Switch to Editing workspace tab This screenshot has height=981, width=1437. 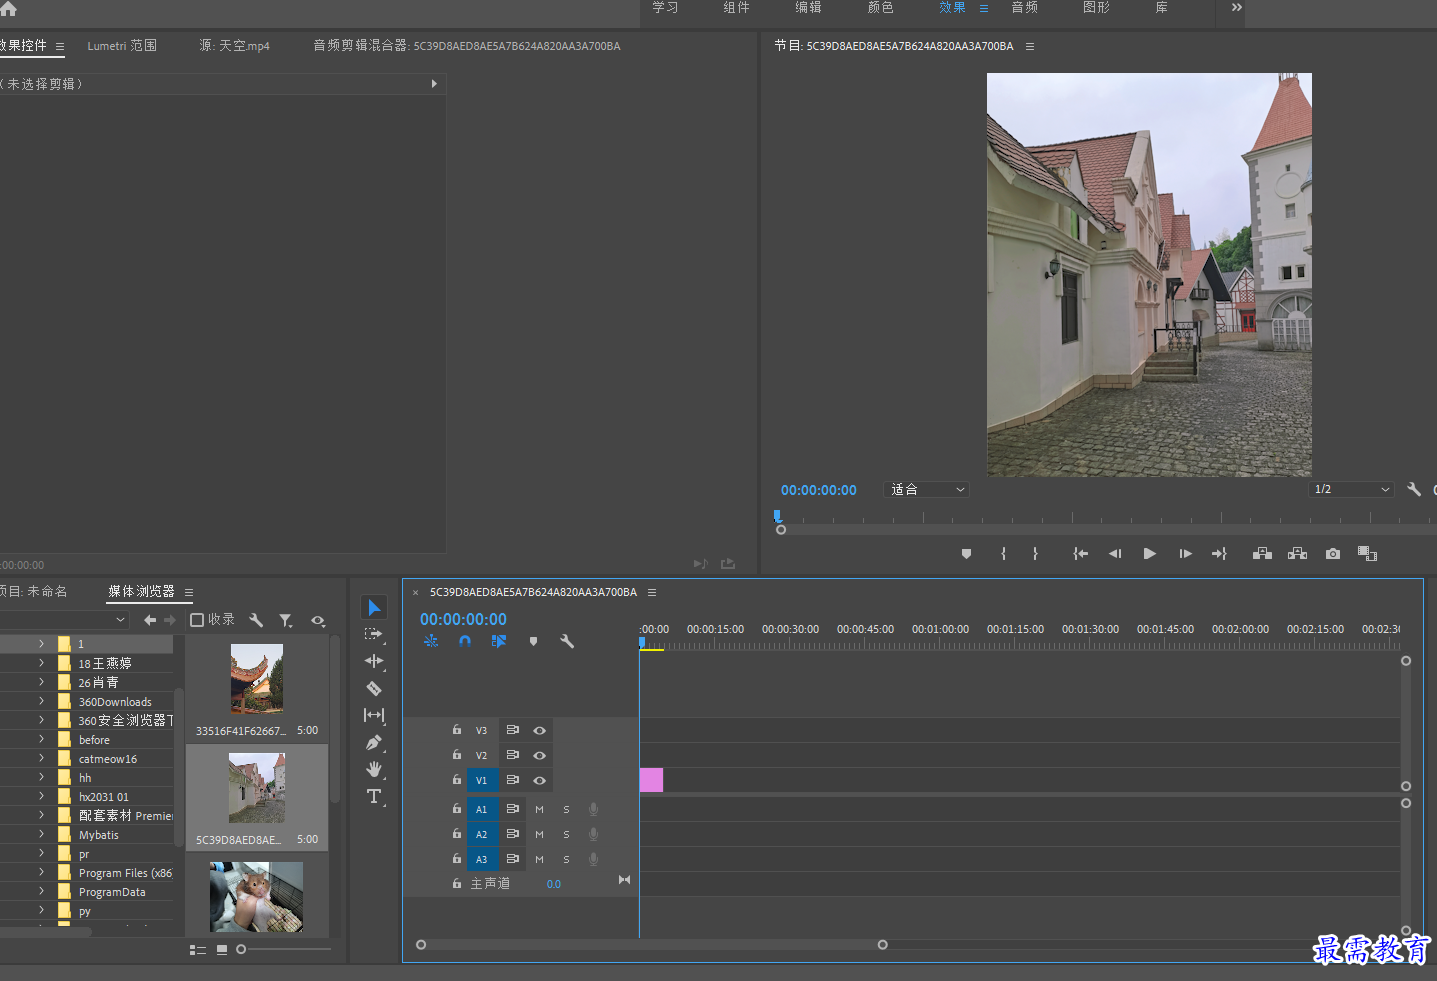click(x=808, y=7)
